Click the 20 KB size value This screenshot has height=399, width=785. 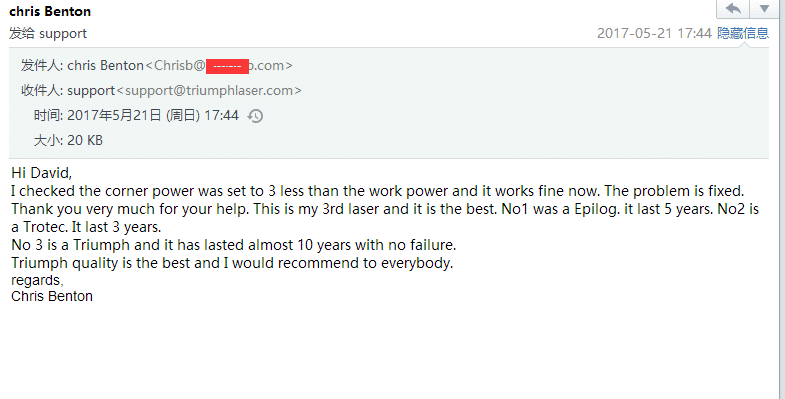pyautogui.click(x=85, y=140)
